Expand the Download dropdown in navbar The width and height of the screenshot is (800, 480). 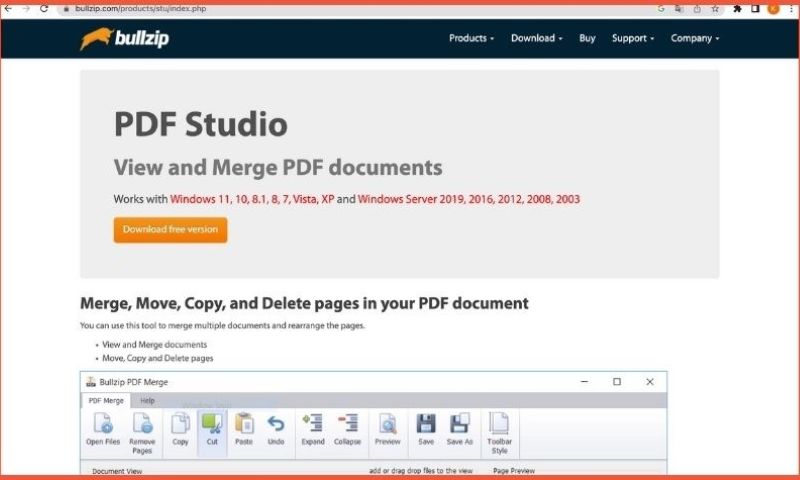point(537,38)
